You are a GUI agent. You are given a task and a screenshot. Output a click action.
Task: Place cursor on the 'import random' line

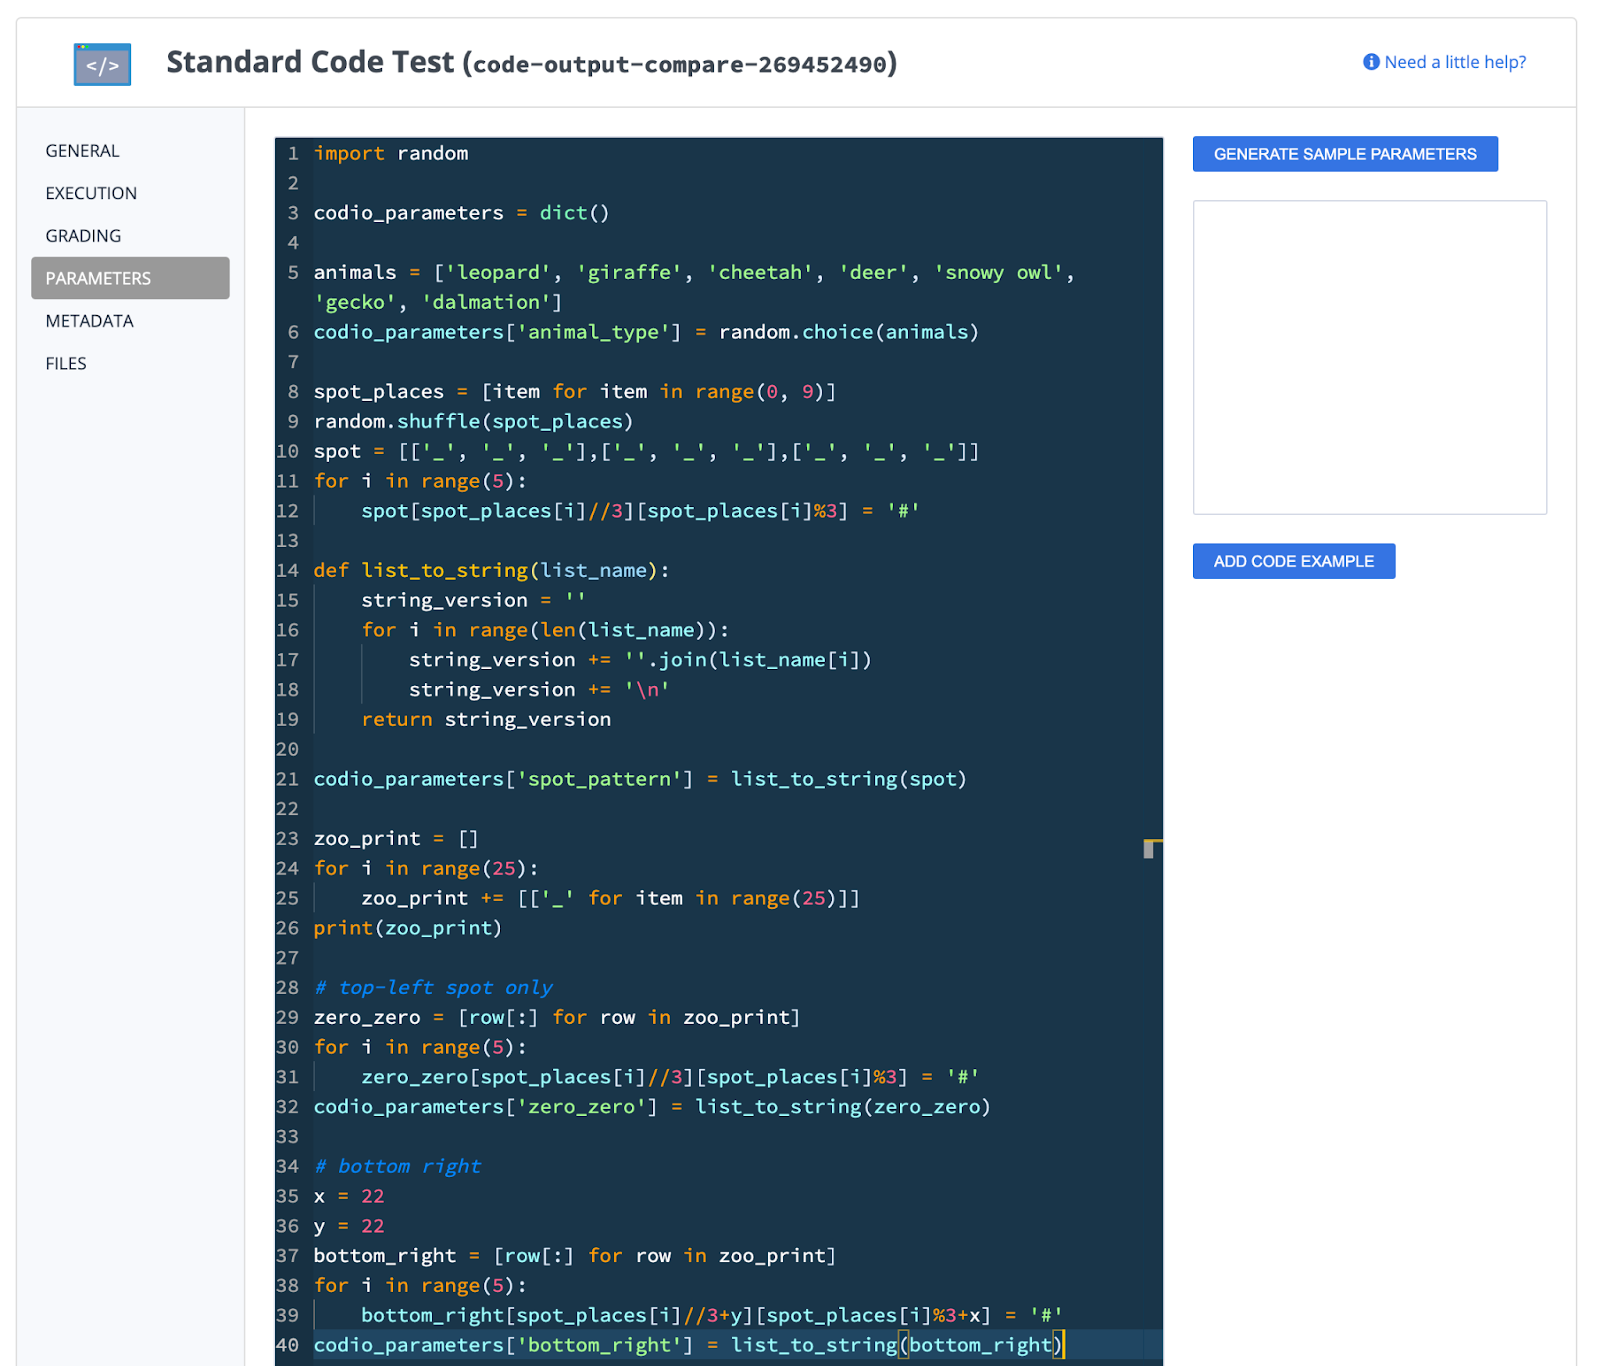[391, 153]
